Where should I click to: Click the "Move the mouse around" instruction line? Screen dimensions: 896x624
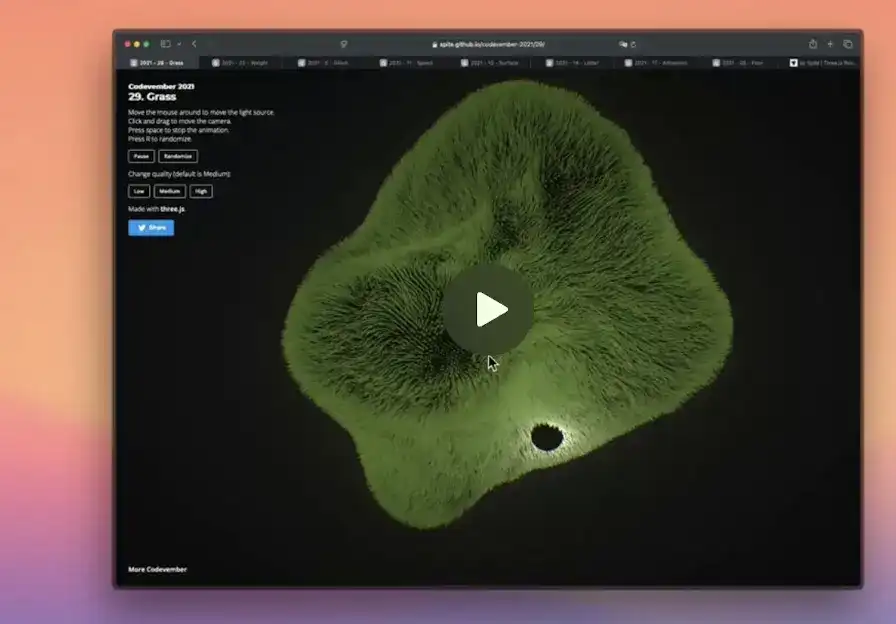point(201,113)
